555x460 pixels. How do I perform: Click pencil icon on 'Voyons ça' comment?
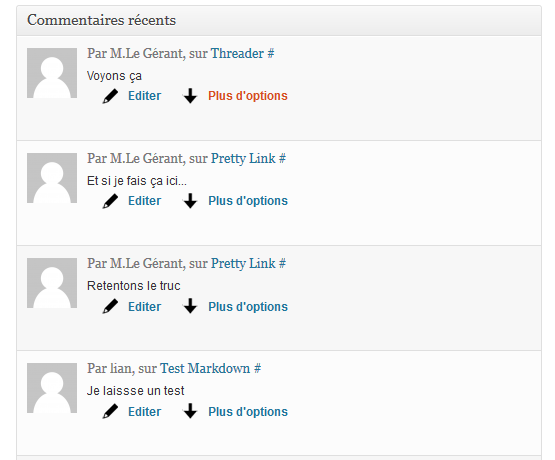pos(110,96)
